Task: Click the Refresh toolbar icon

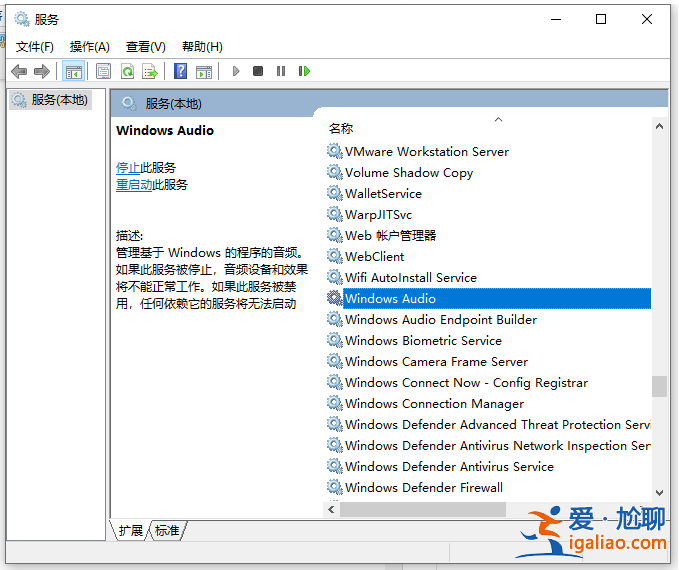Action: click(x=127, y=71)
